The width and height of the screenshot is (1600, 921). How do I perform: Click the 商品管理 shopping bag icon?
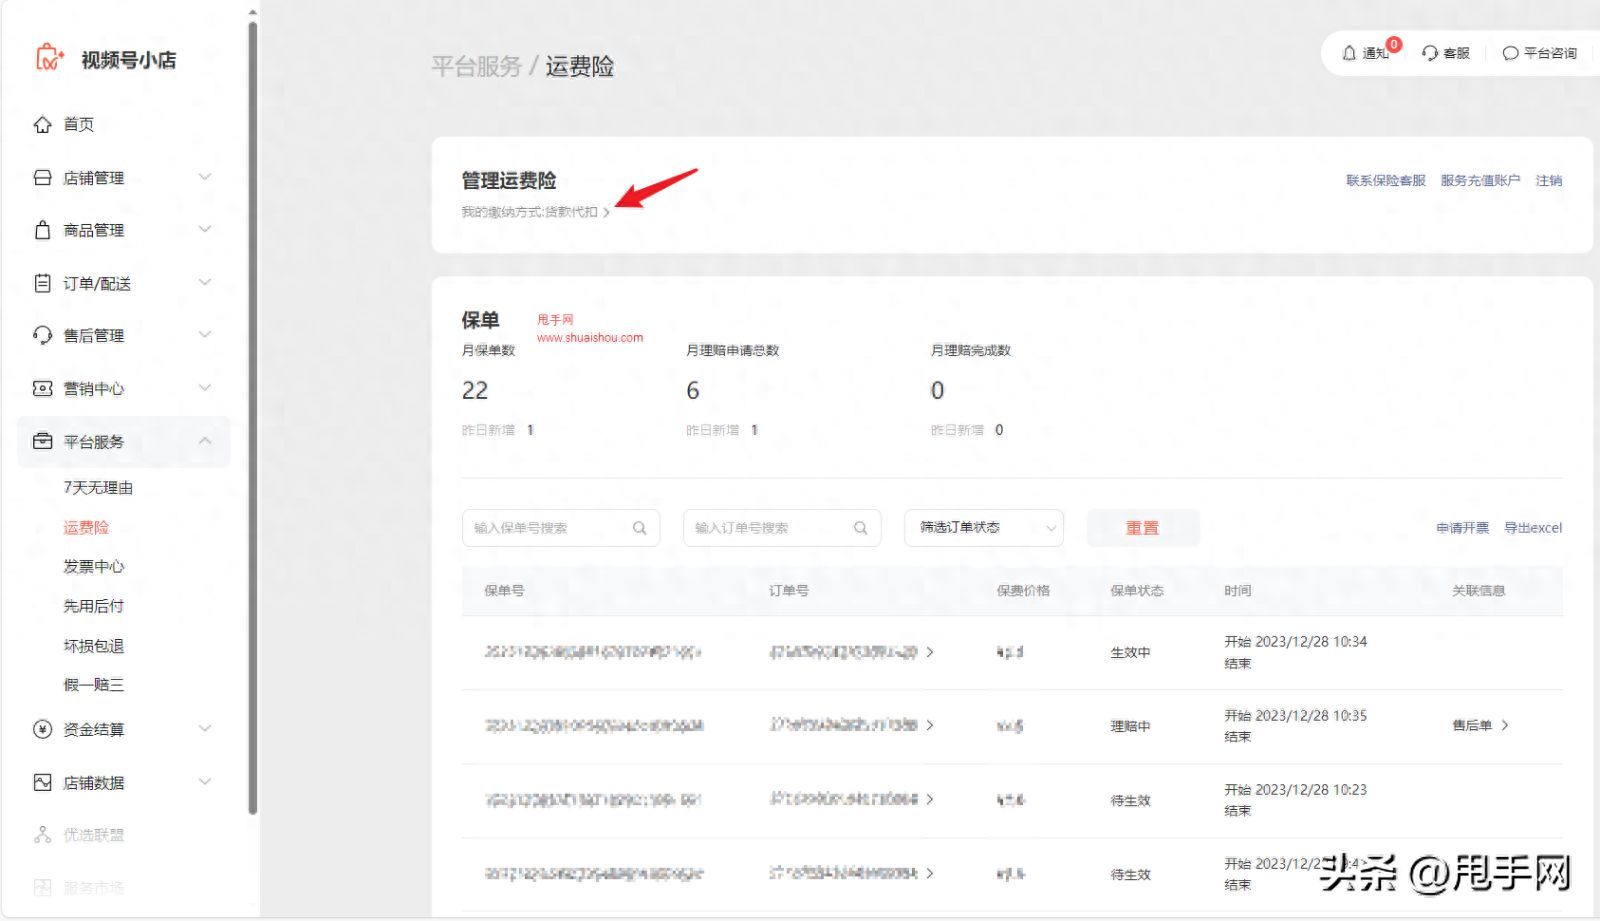click(42, 230)
